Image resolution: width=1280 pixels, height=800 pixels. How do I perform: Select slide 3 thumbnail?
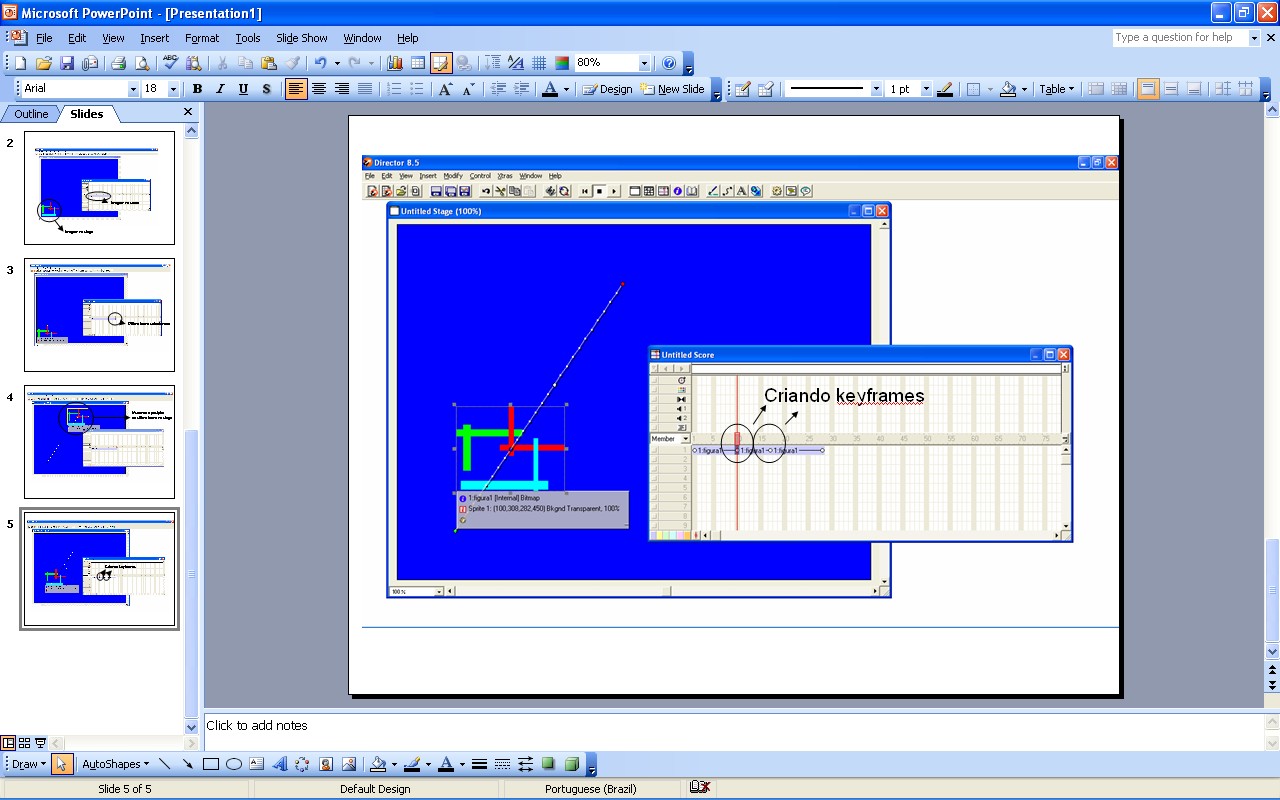99,315
